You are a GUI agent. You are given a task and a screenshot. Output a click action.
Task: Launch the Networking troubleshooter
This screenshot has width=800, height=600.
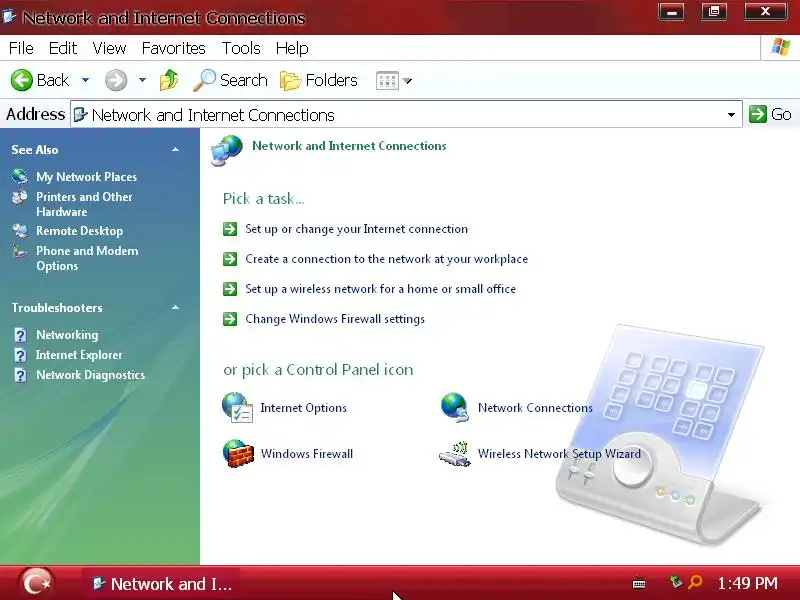click(67, 335)
